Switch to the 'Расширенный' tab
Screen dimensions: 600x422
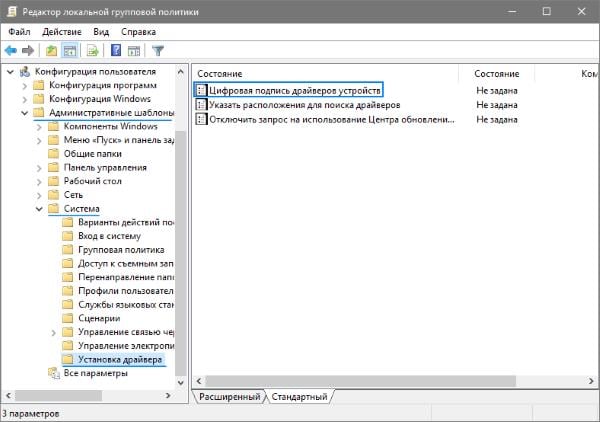[228, 397]
